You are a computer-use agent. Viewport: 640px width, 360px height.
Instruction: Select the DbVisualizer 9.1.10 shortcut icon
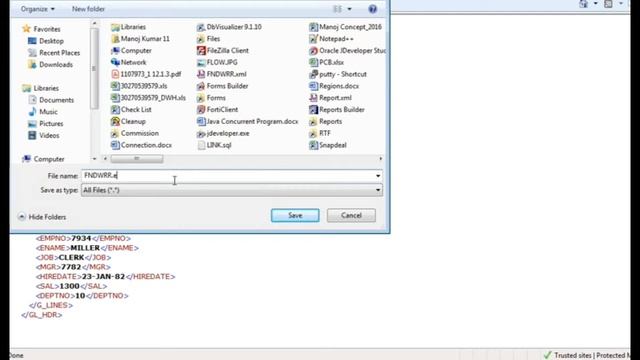[x=201, y=27]
